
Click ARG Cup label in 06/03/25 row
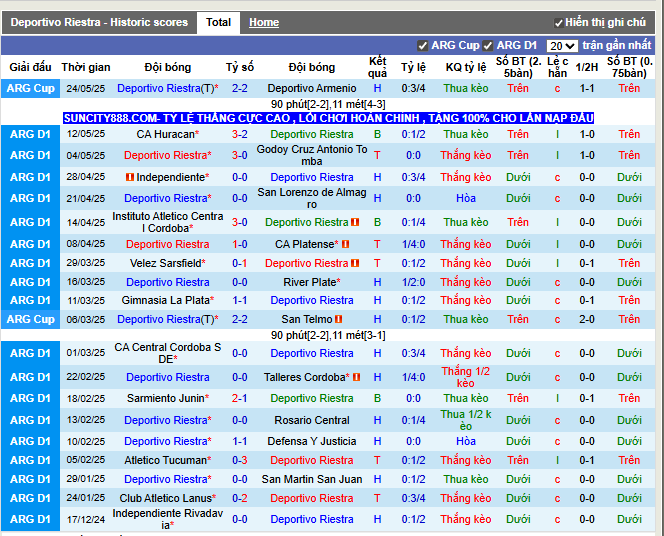(30, 319)
